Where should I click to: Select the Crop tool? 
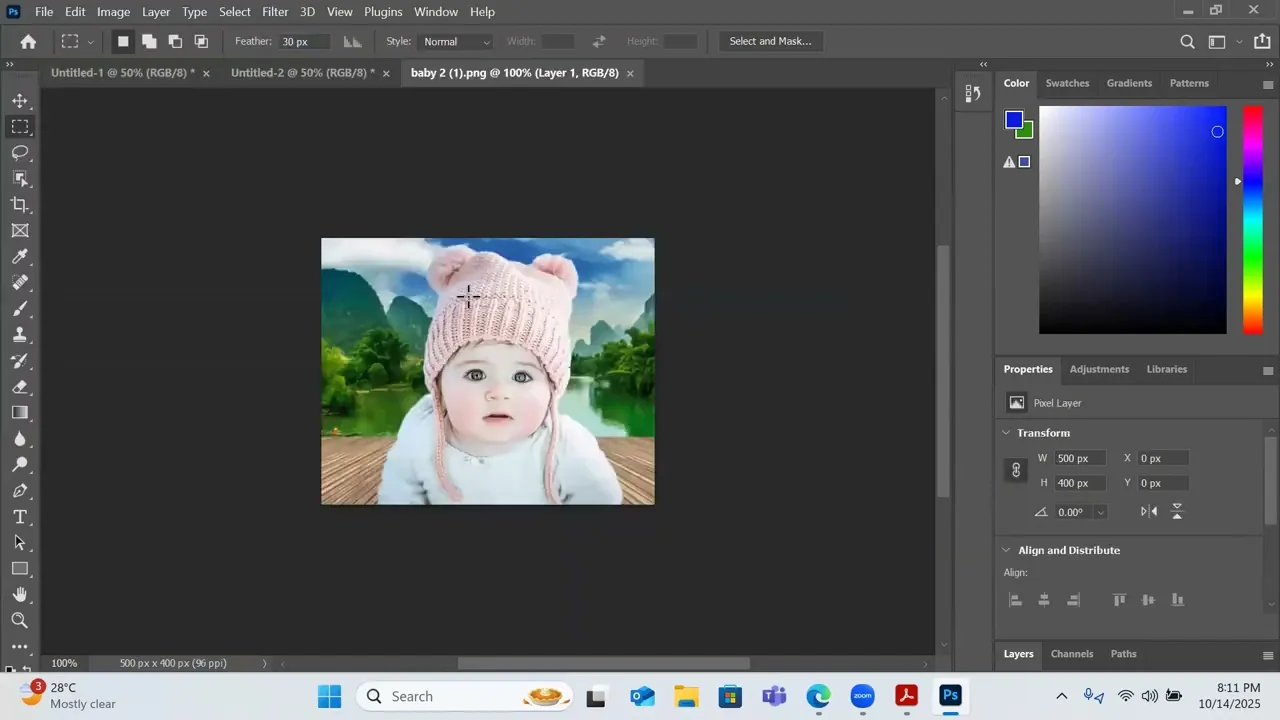pyautogui.click(x=20, y=205)
